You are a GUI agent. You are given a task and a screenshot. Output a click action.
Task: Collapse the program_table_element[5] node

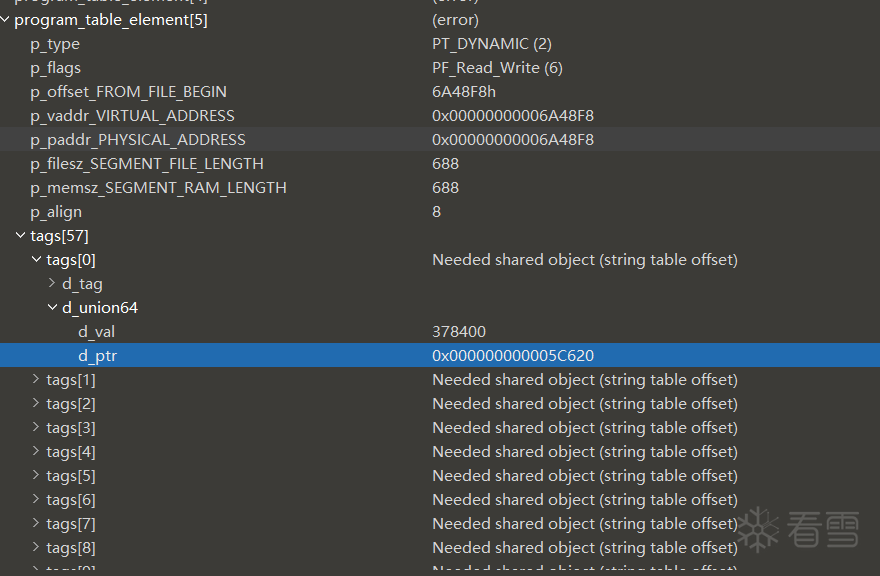[5, 20]
